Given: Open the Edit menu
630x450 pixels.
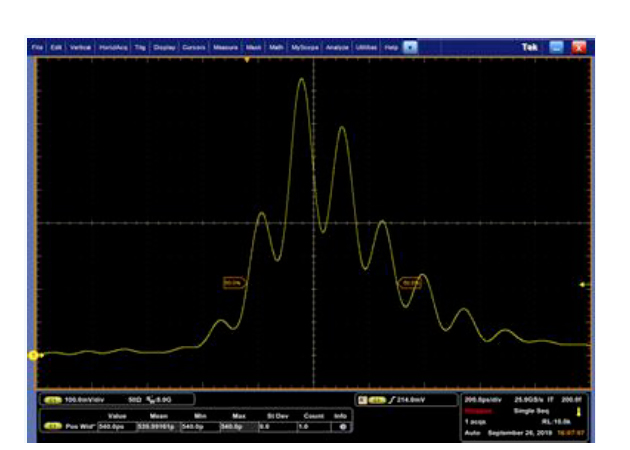Looking at the screenshot, I should click(56, 47).
